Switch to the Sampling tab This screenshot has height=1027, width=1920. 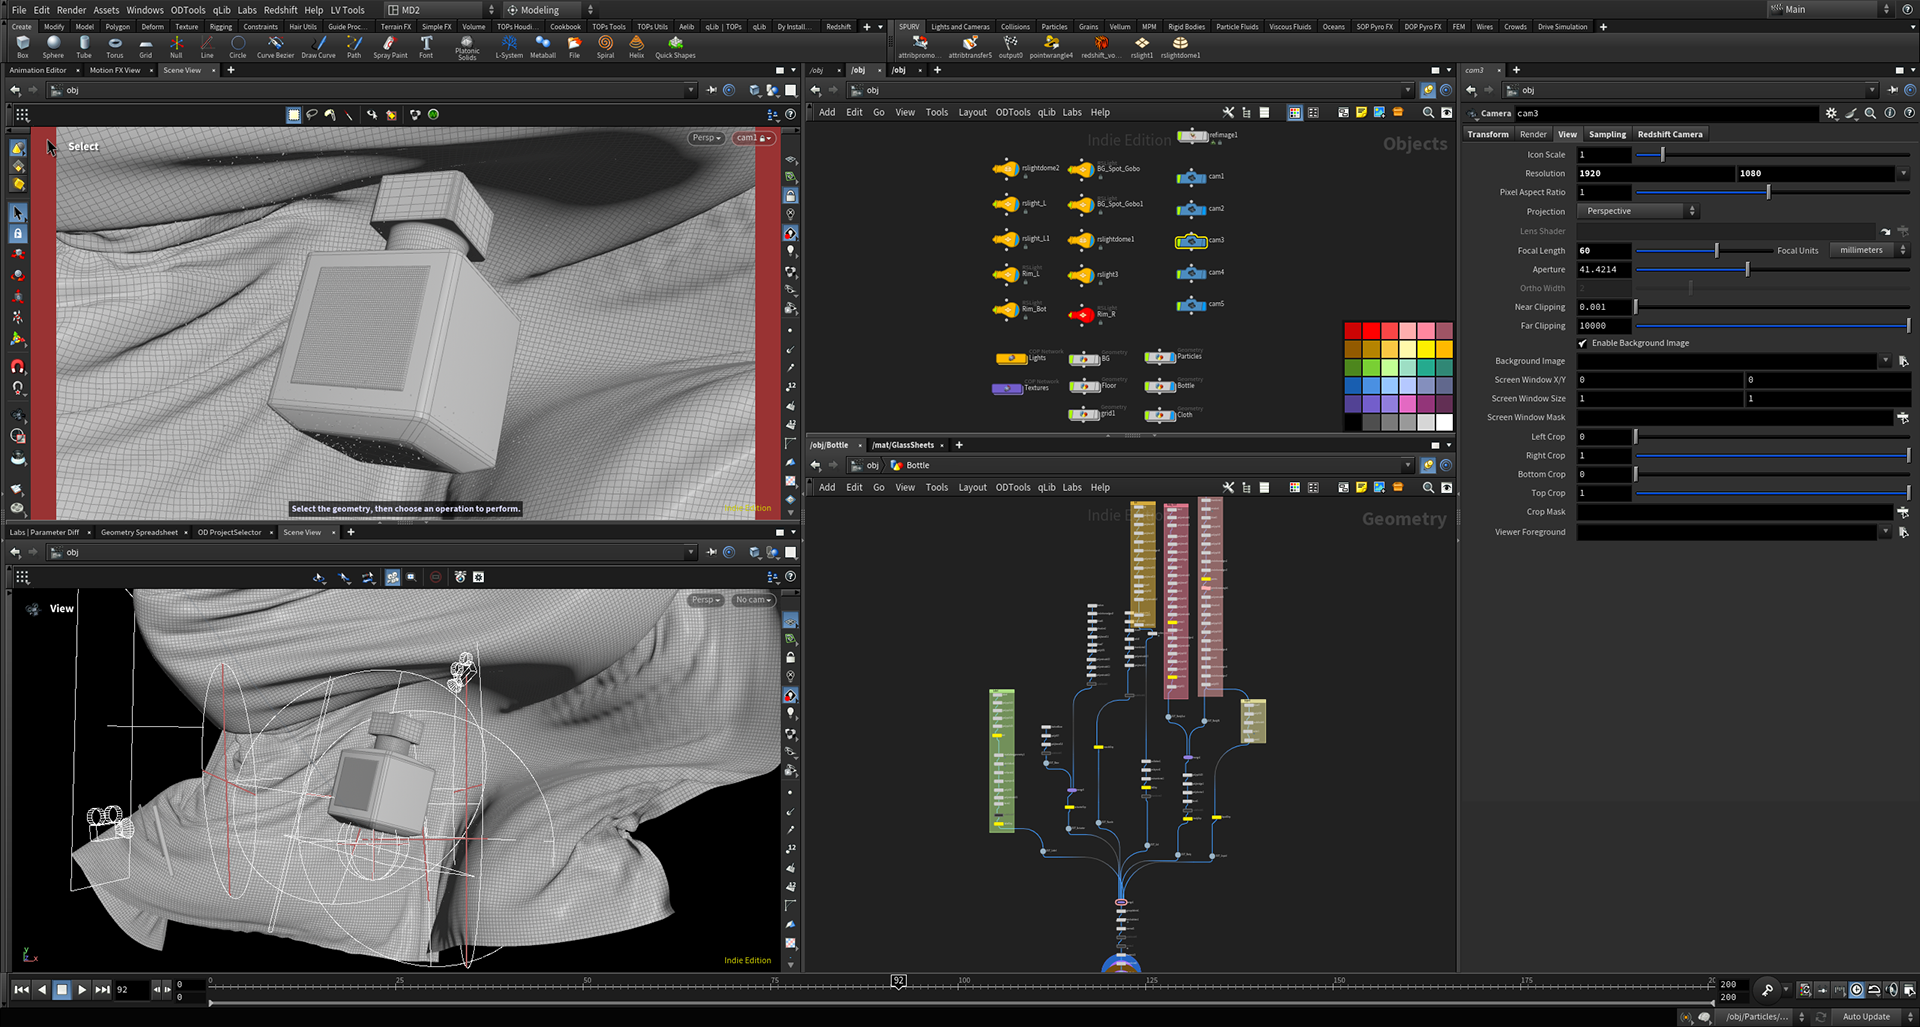pyautogui.click(x=1607, y=134)
